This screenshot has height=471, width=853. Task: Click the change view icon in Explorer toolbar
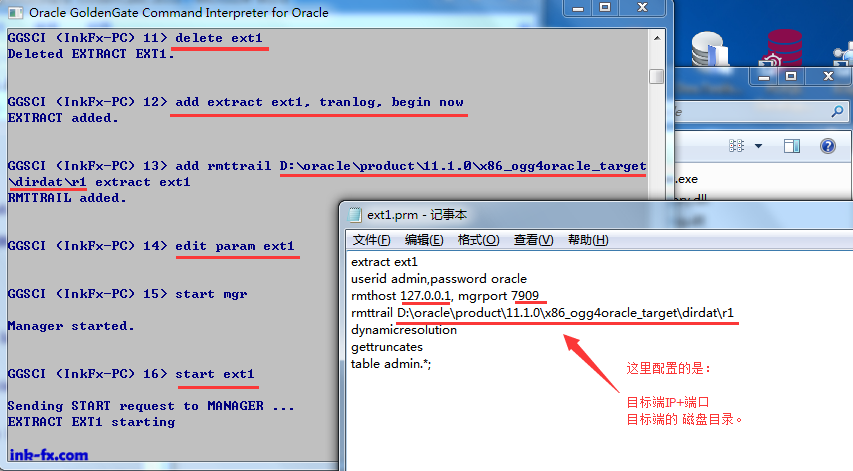736,146
